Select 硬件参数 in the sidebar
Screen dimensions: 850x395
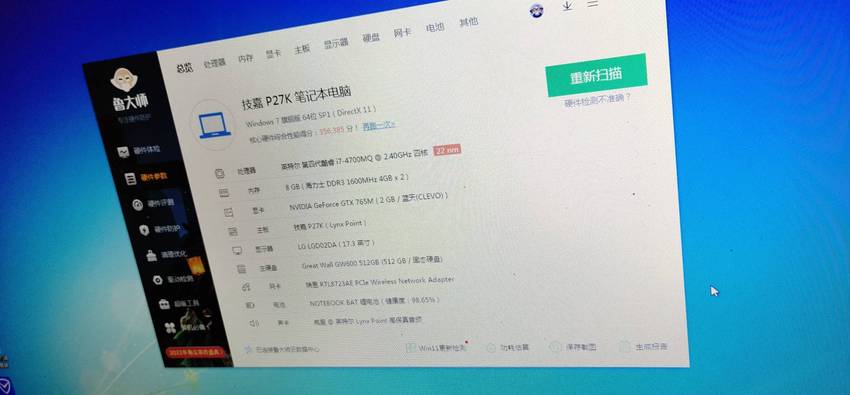[146, 178]
